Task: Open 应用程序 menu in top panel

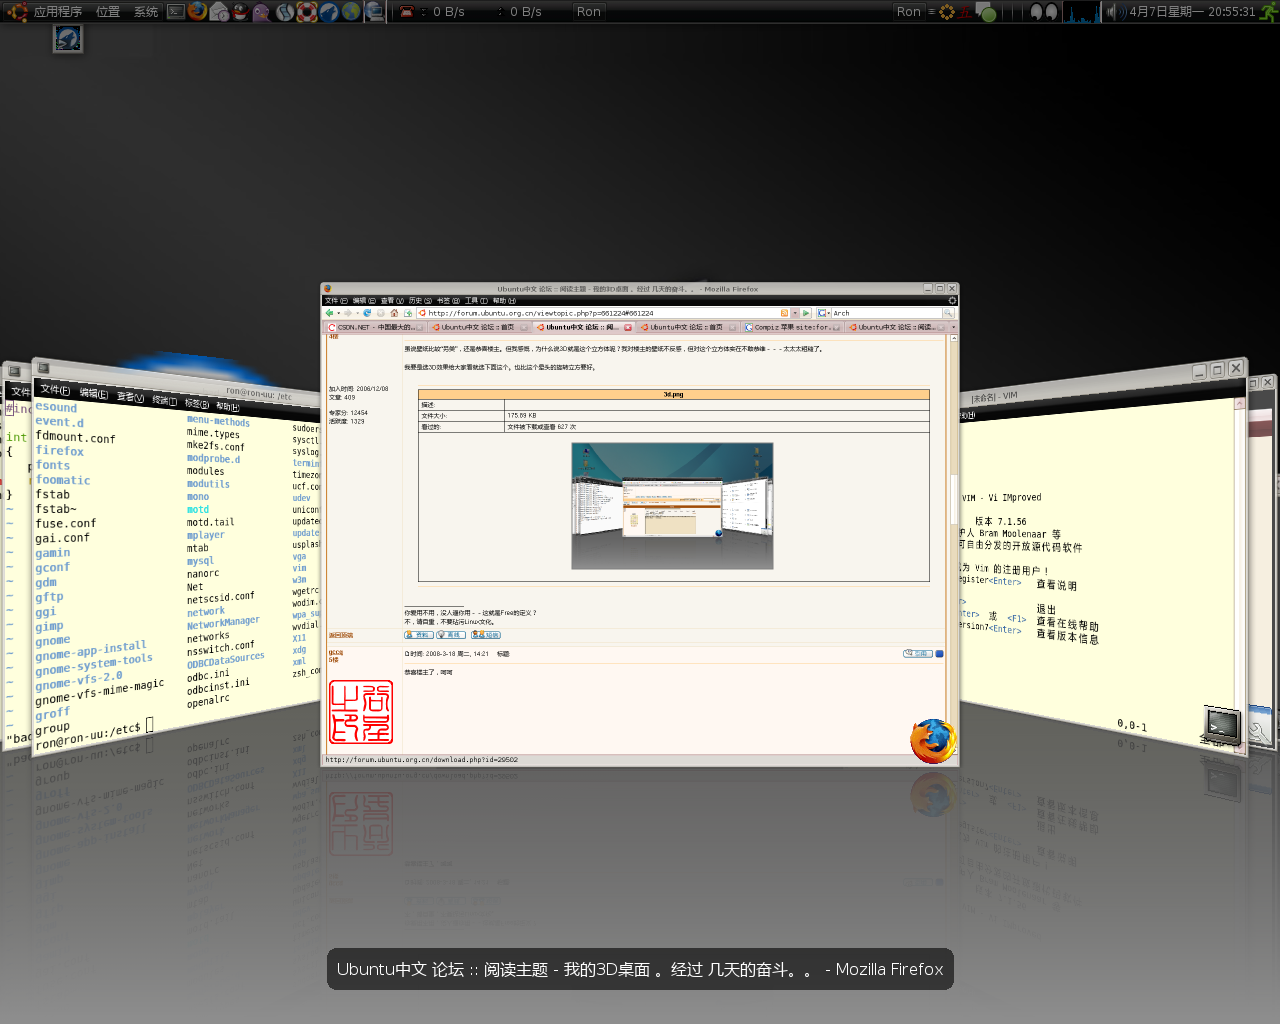Action: click(x=58, y=12)
